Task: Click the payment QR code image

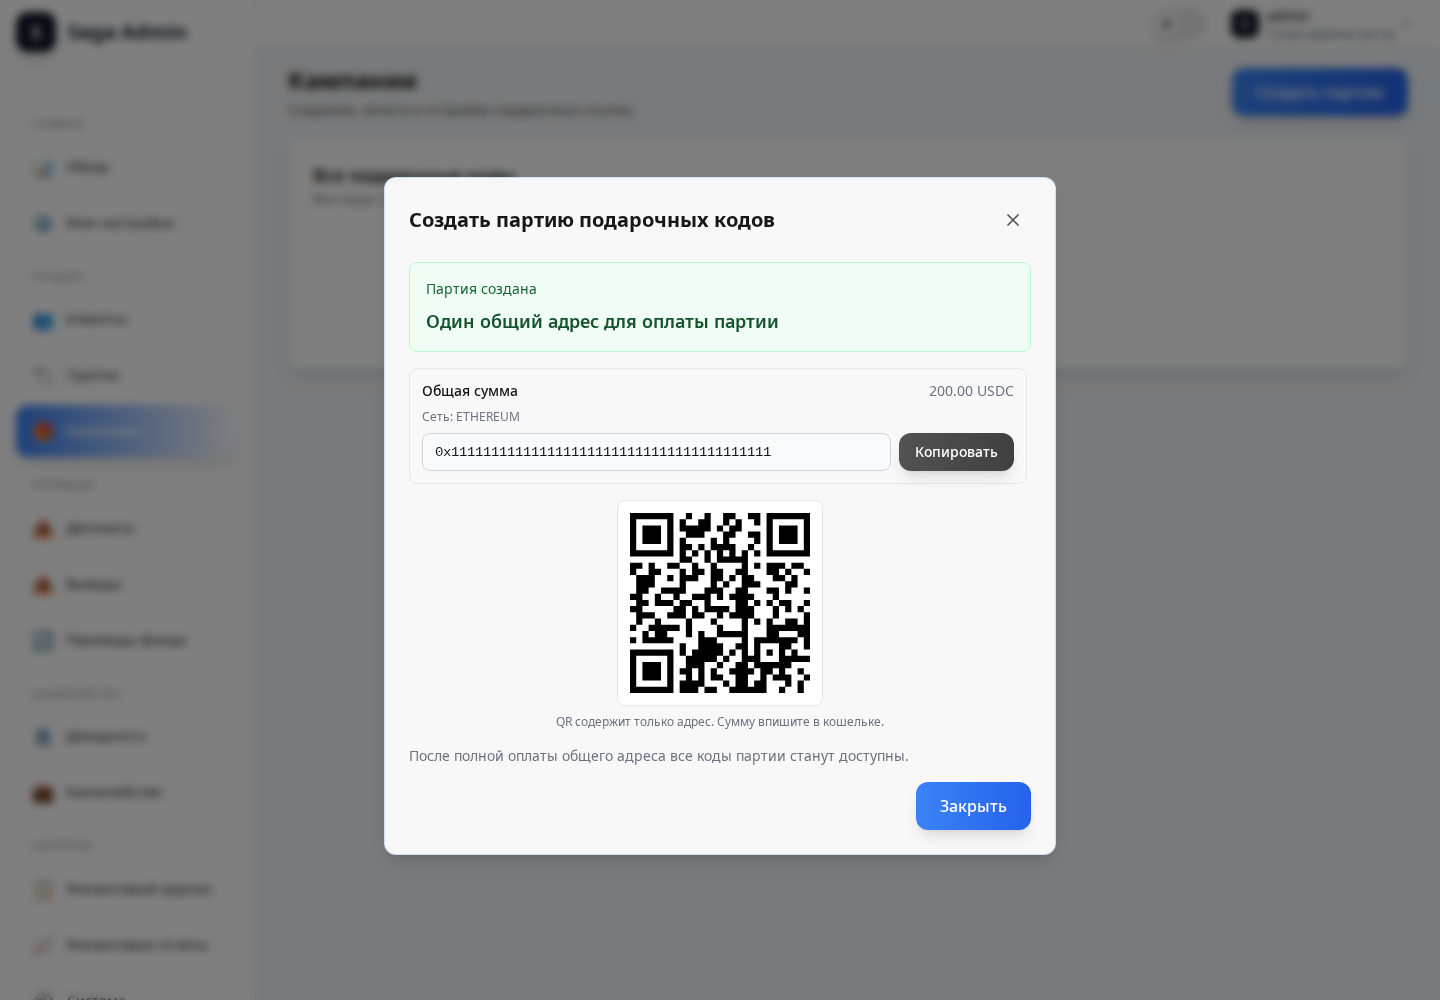Action: pyautogui.click(x=720, y=603)
